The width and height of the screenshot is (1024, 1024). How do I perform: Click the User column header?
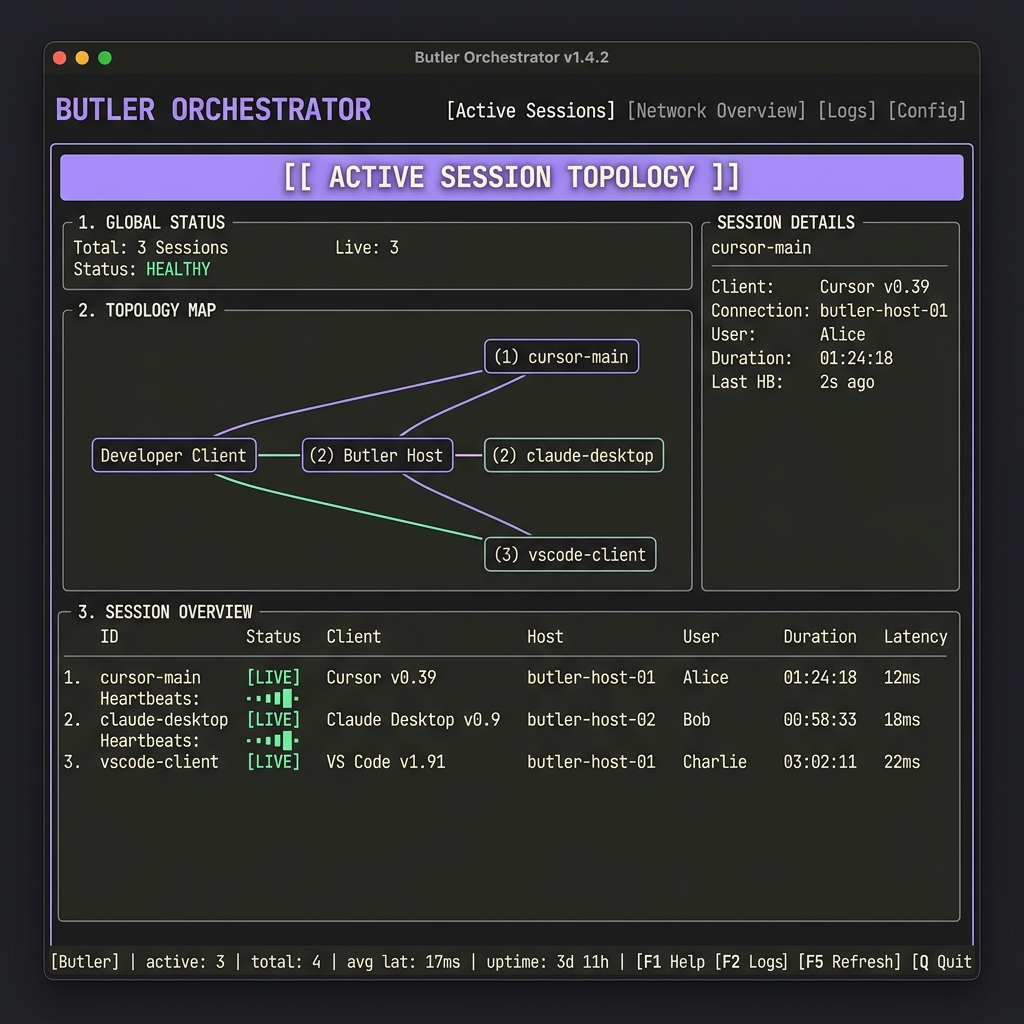click(701, 637)
